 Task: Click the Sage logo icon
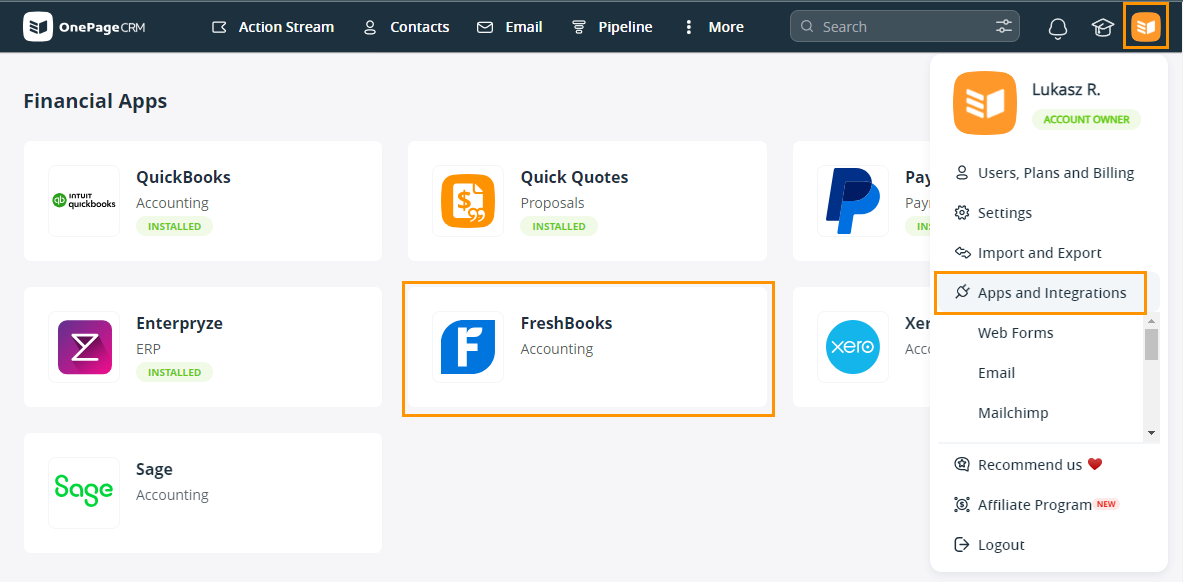pyautogui.click(x=84, y=492)
